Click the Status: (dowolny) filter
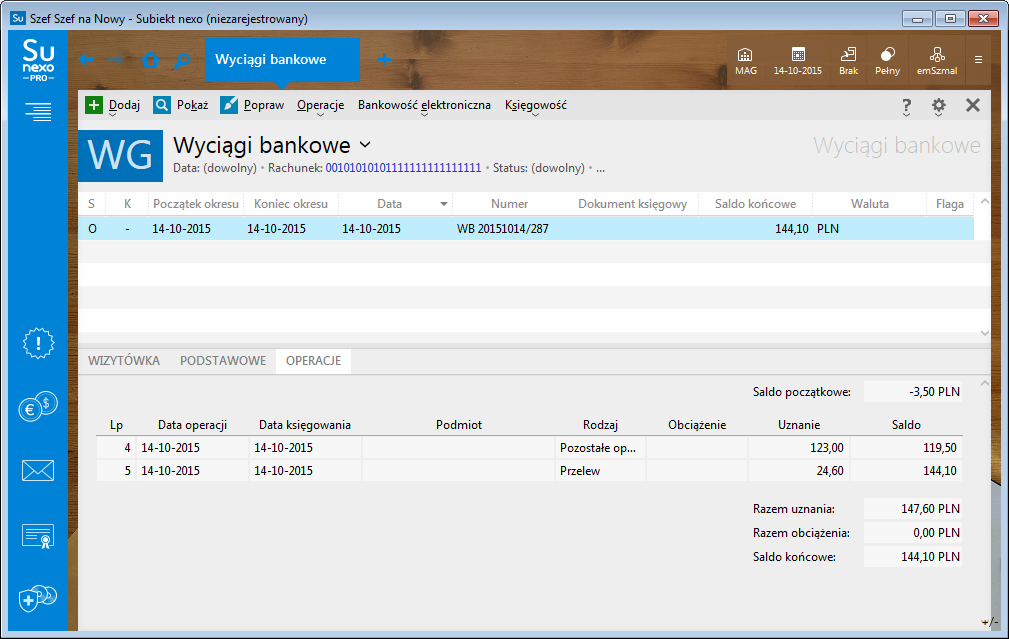The width and height of the screenshot is (1009, 639). (539, 168)
